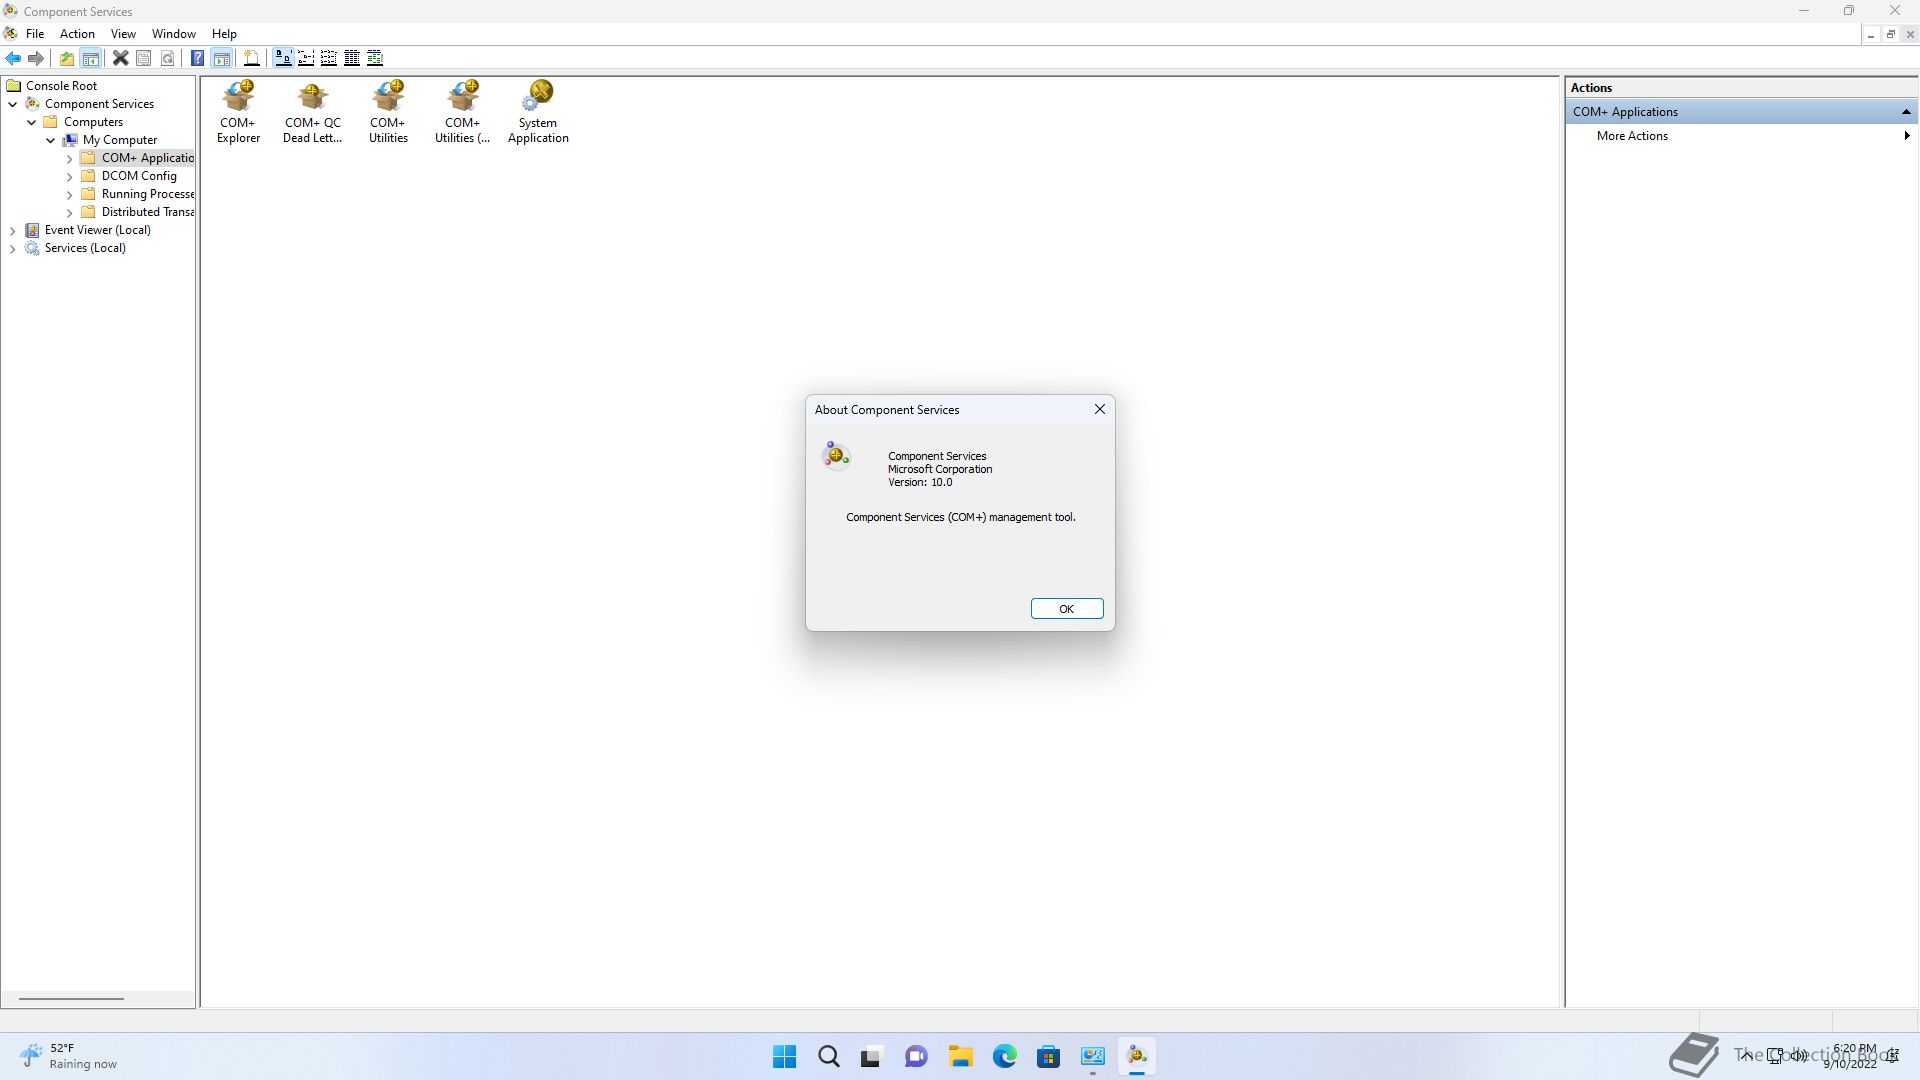Click the new window toolbar icon
Screen dimensions: 1920x1080
[x=251, y=58]
